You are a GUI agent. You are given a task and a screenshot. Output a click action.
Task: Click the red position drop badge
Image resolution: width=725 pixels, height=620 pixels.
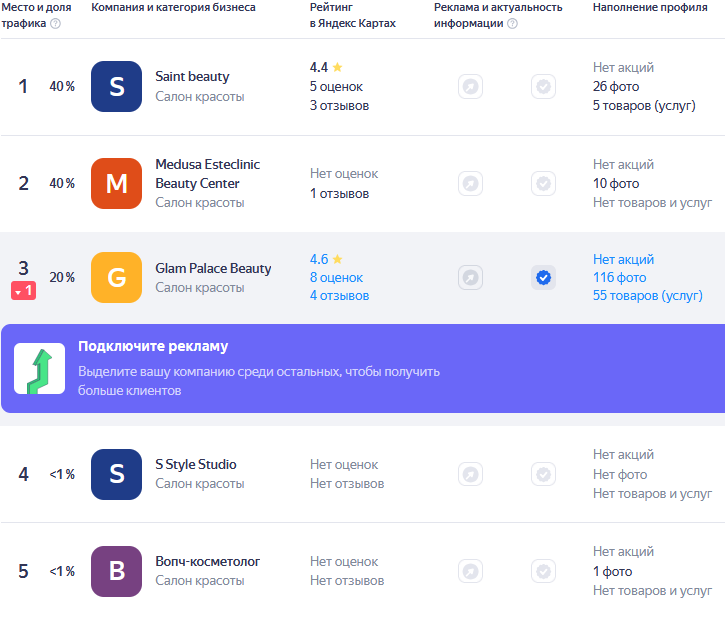click(24, 290)
